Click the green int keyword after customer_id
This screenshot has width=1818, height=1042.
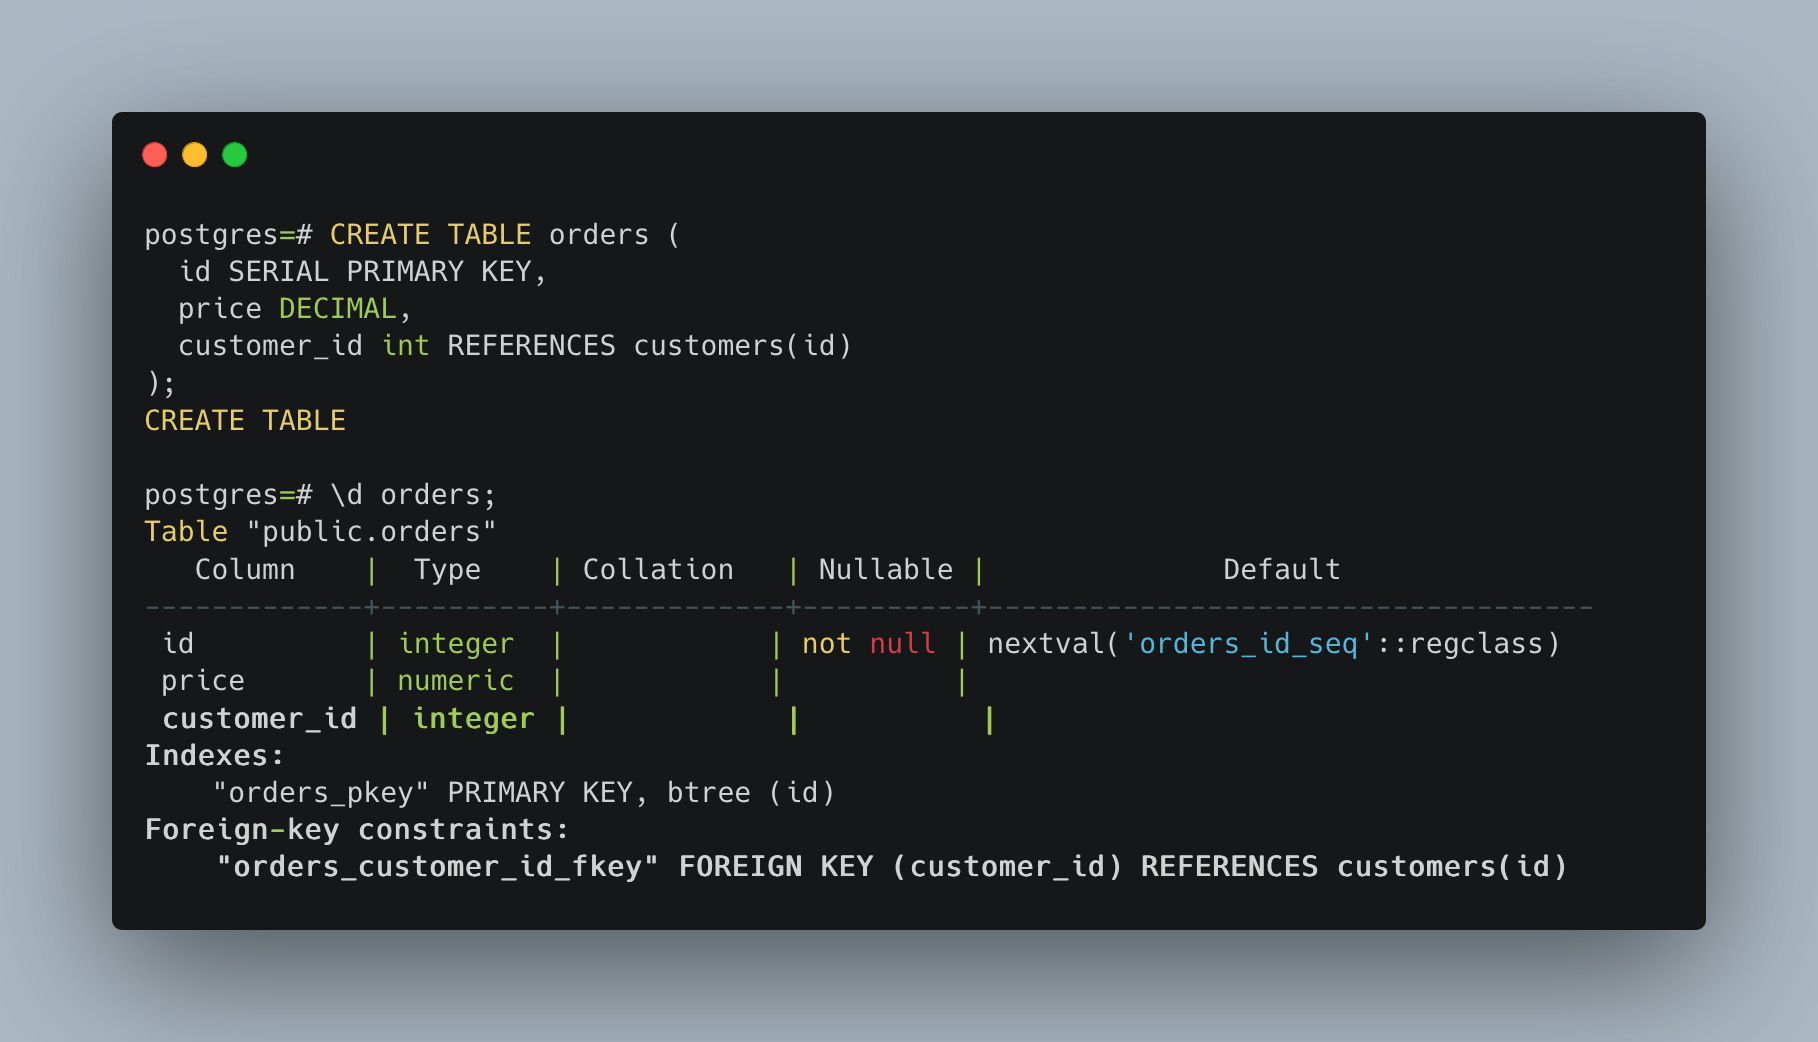pos(405,346)
